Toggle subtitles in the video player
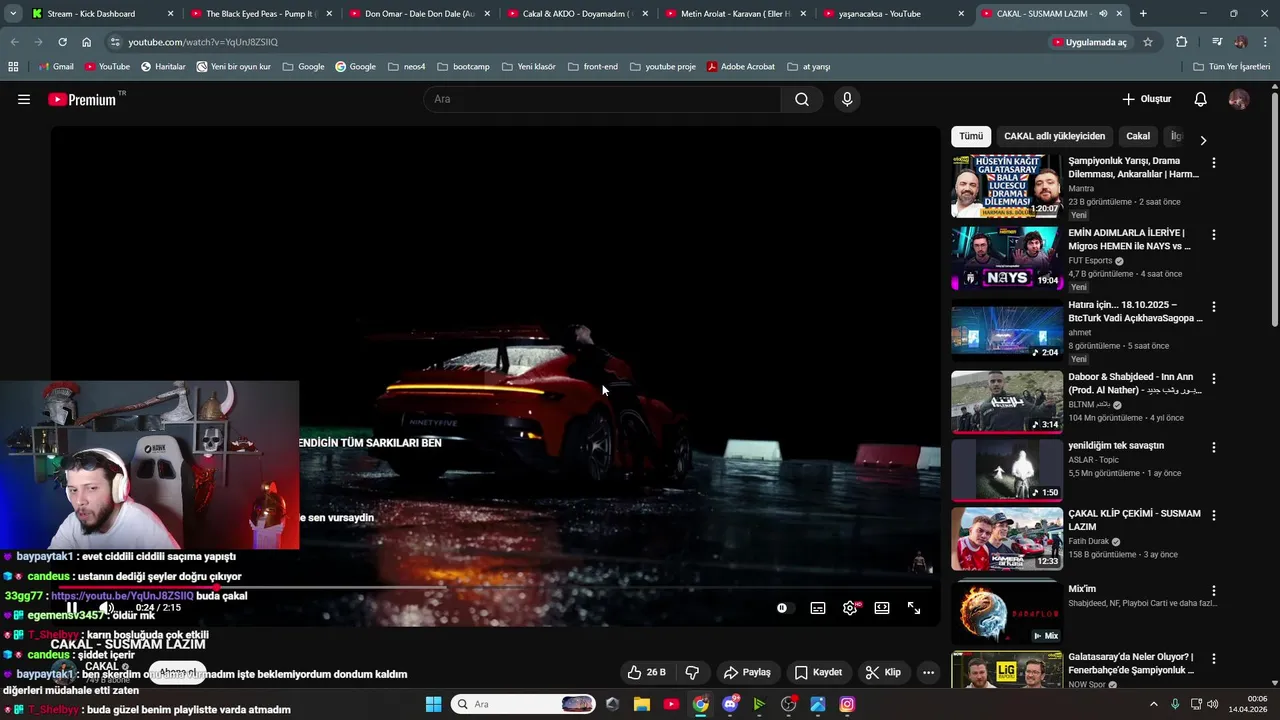Image resolution: width=1280 pixels, height=720 pixels. [818, 608]
